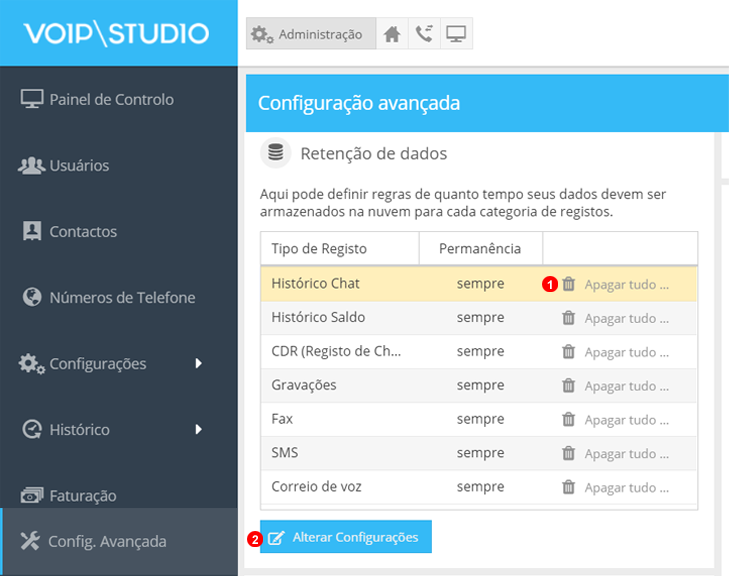Click trash icon for Histórico Chat row

[x=568, y=284]
